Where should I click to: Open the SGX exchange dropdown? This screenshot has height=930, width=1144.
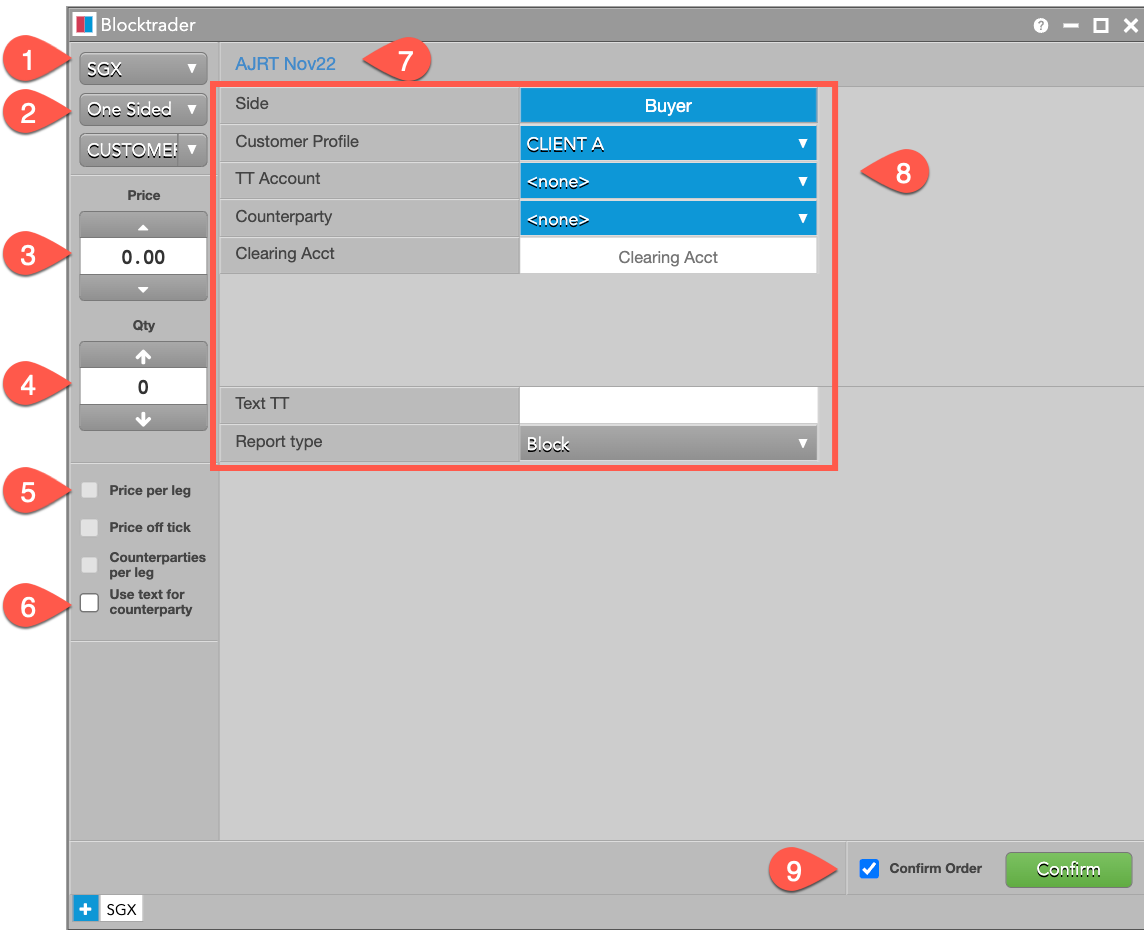[x=143, y=69]
